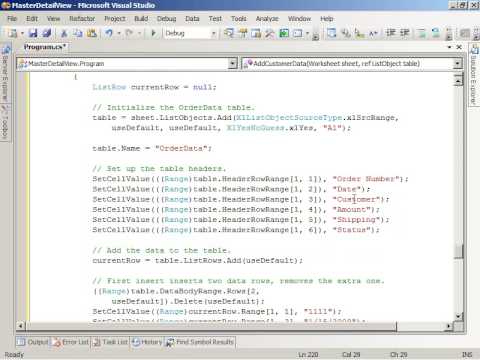Image resolution: width=480 pixels, height=360 pixels.
Task: Click the Copy toolbar icon
Action: [x=78, y=33]
